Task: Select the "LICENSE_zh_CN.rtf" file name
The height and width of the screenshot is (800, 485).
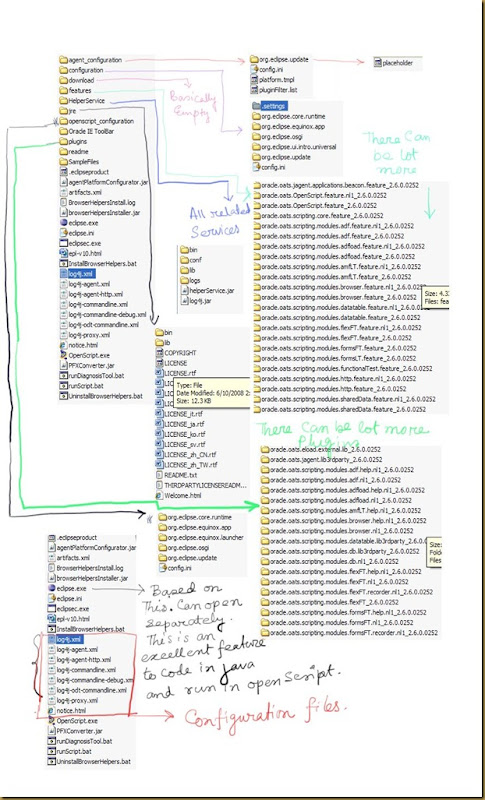Action: click(190, 455)
